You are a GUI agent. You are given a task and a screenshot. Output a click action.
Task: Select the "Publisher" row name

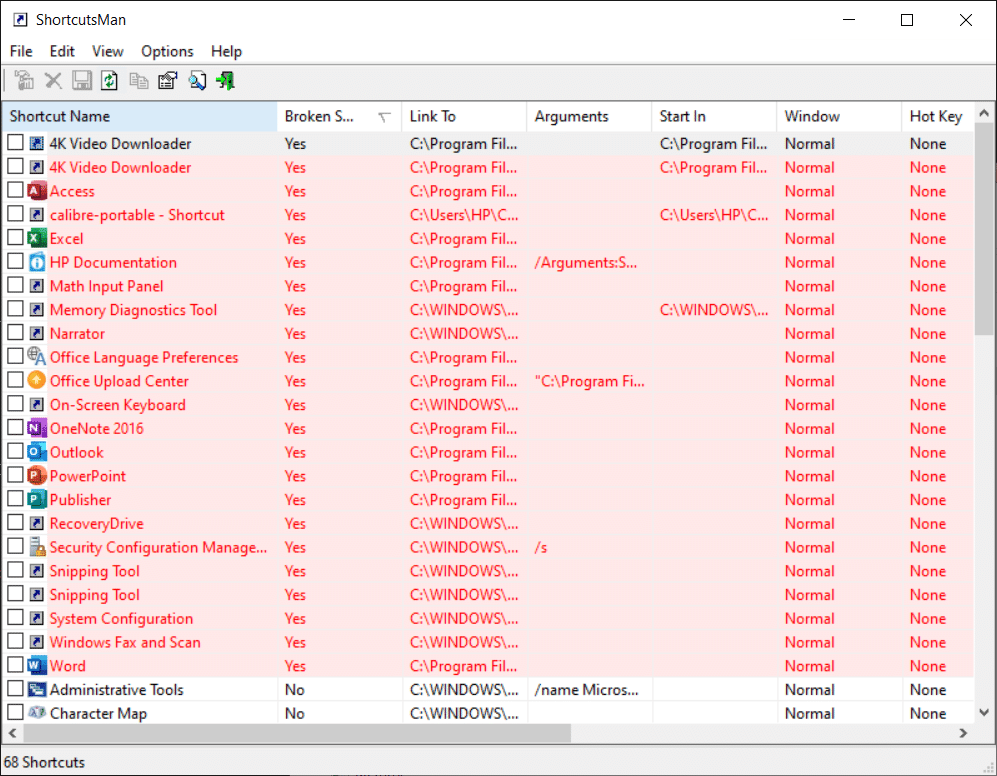click(80, 499)
